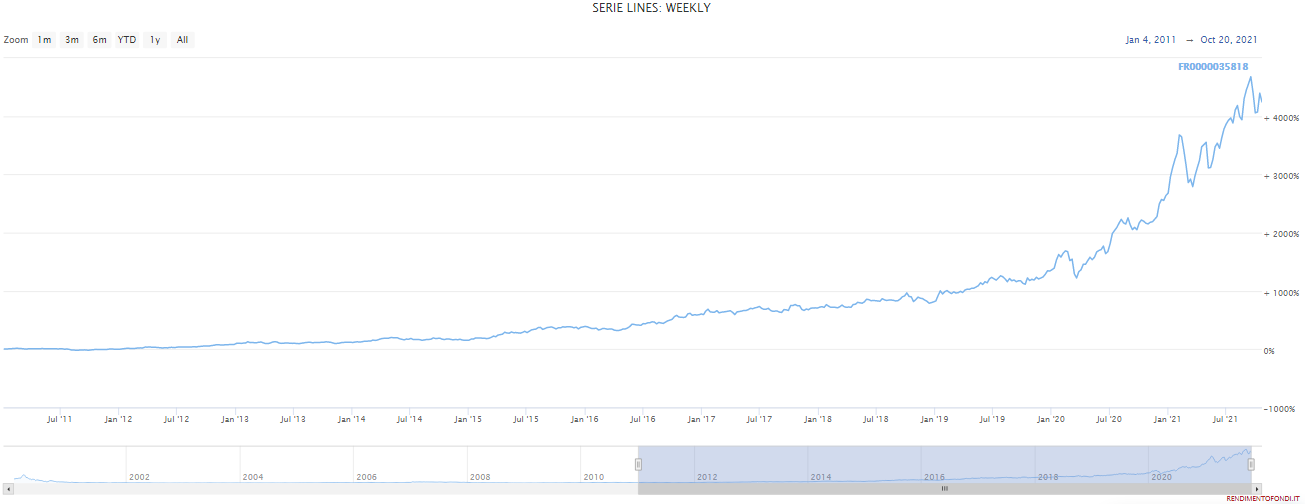
Task: Click the series line peak near Jan '21
Action: click(1181, 135)
